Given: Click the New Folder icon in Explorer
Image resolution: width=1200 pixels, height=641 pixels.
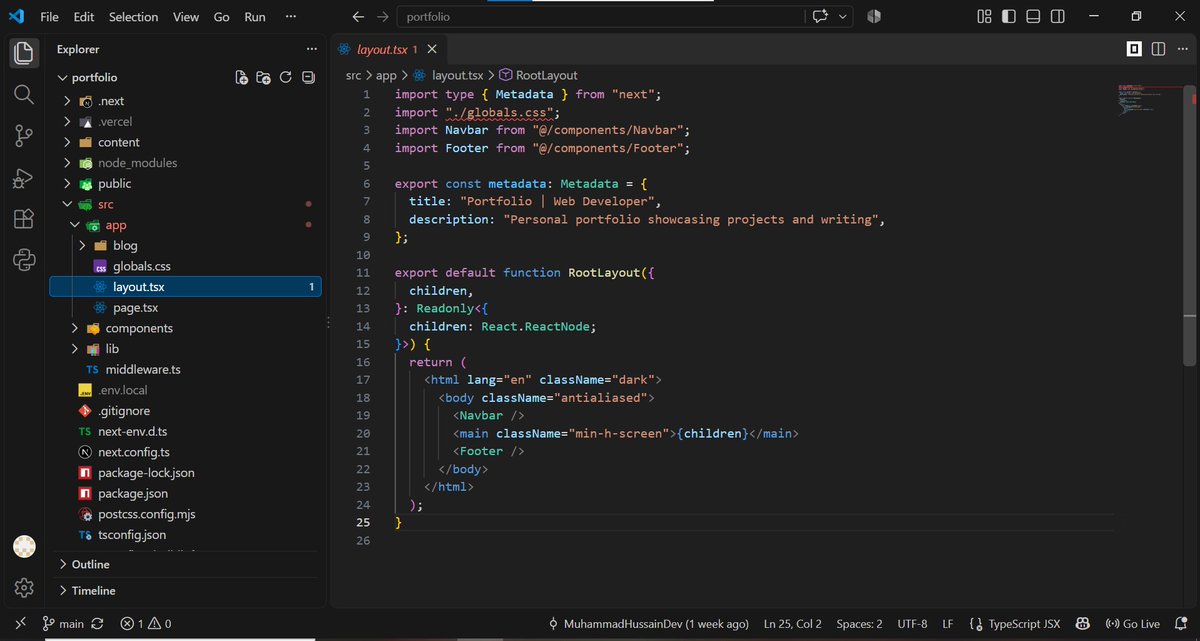Looking at the screenshot, I should point(263,77).
